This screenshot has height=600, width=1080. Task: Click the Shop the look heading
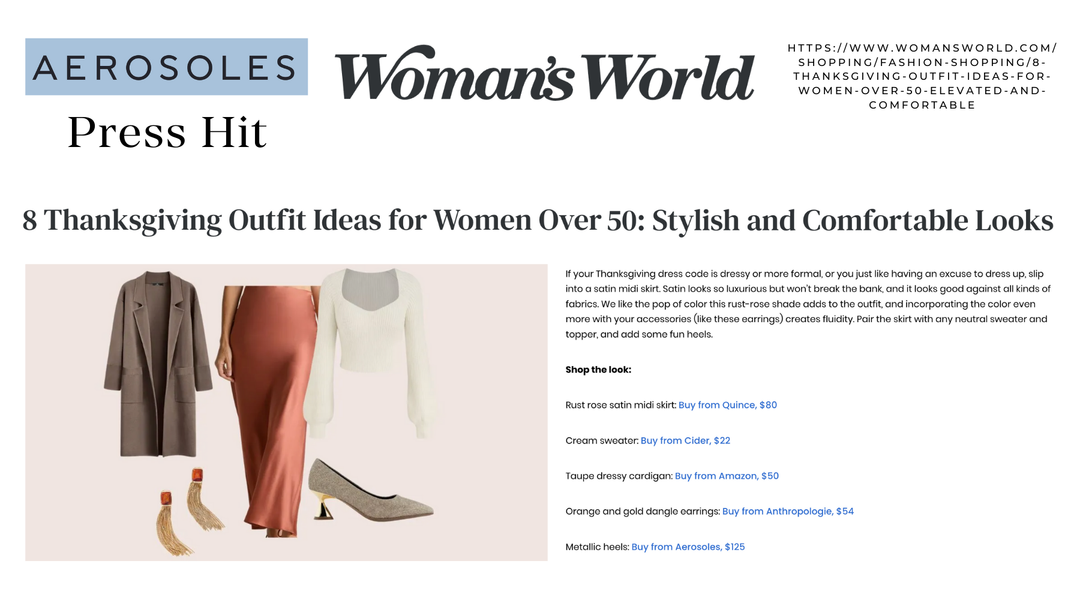pos(598,369)
